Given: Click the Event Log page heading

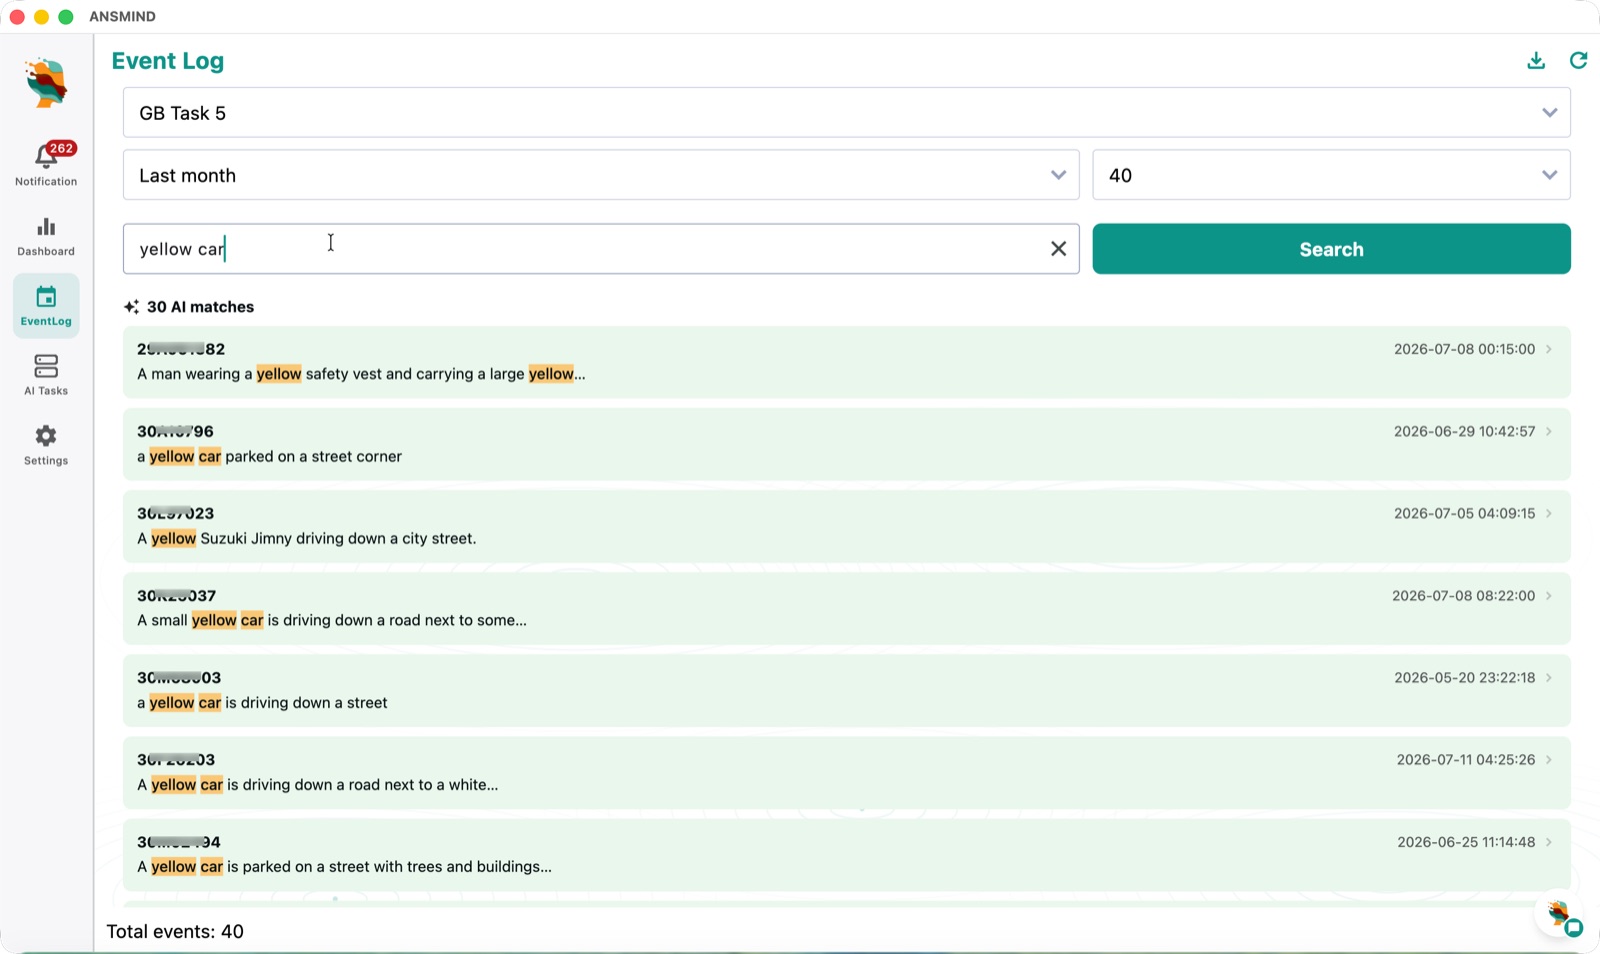Looking at the screenshot, I should click(168, 61).
